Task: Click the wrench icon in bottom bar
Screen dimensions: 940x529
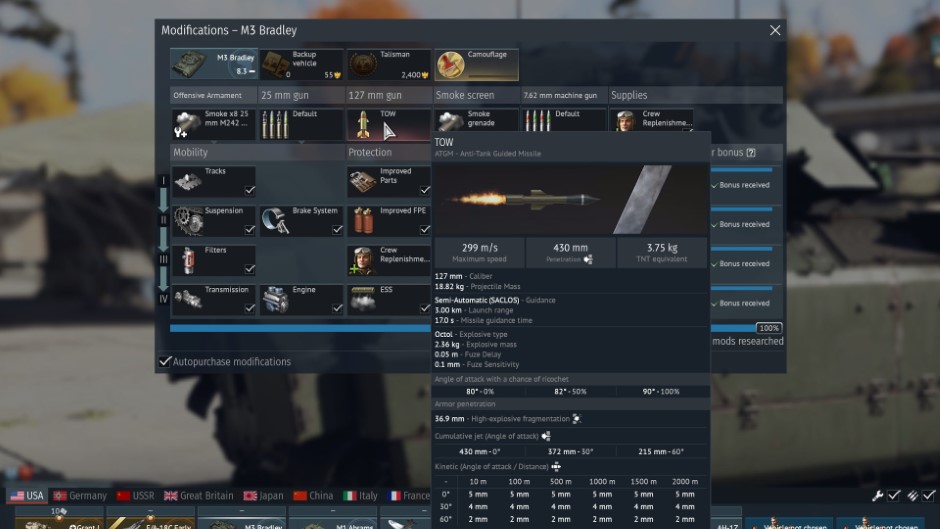Action: coord(878,496)
